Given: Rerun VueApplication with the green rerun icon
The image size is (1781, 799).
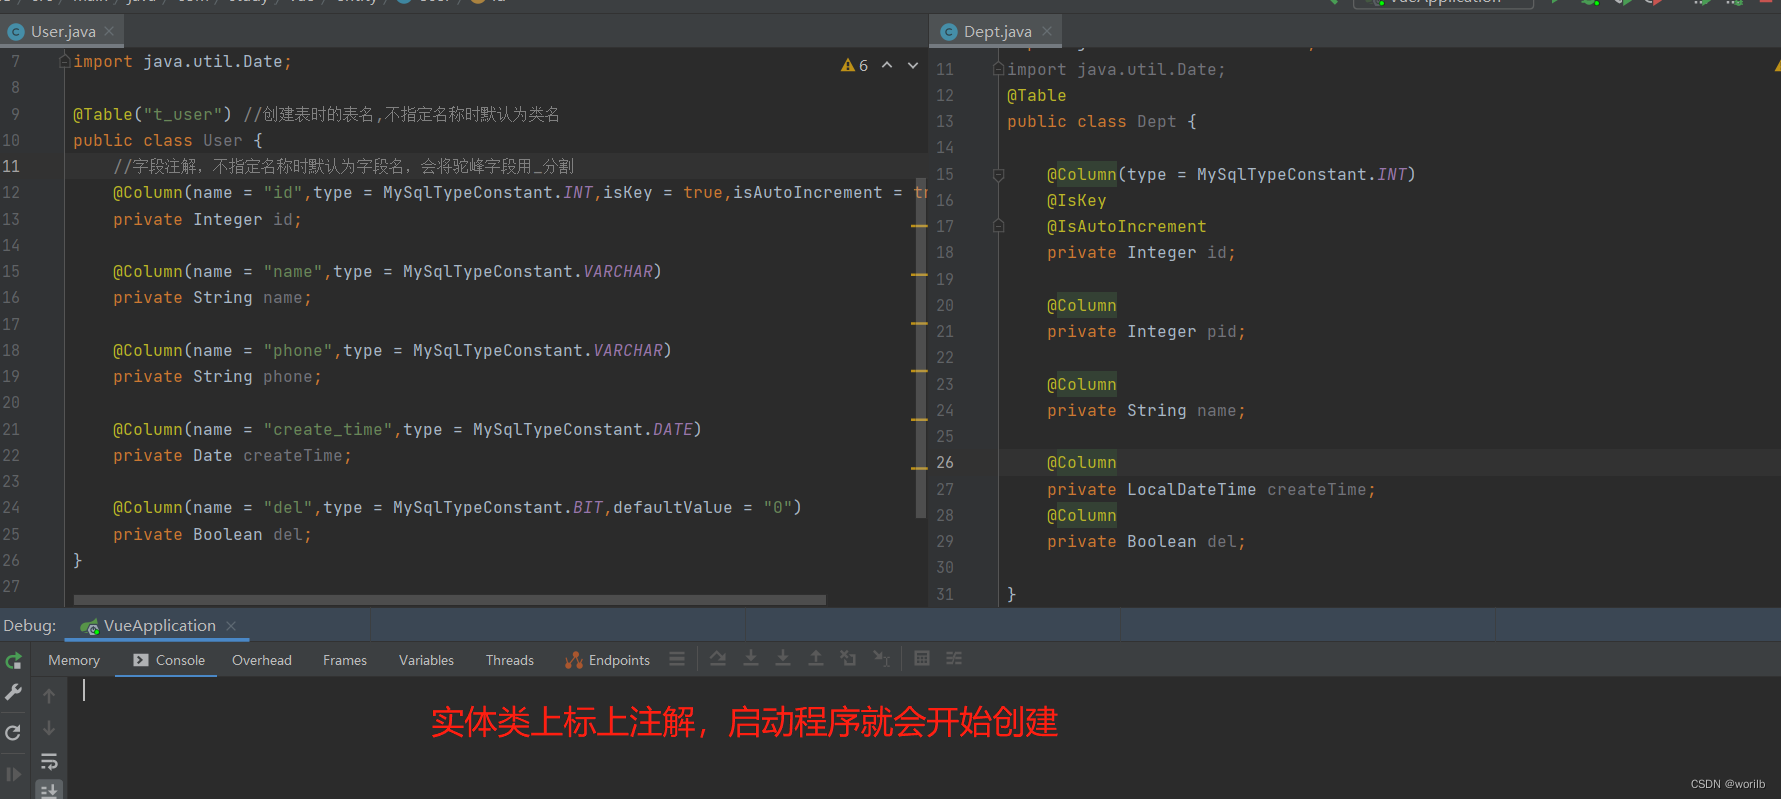Looking at the screenshot, I should (14, 661).
